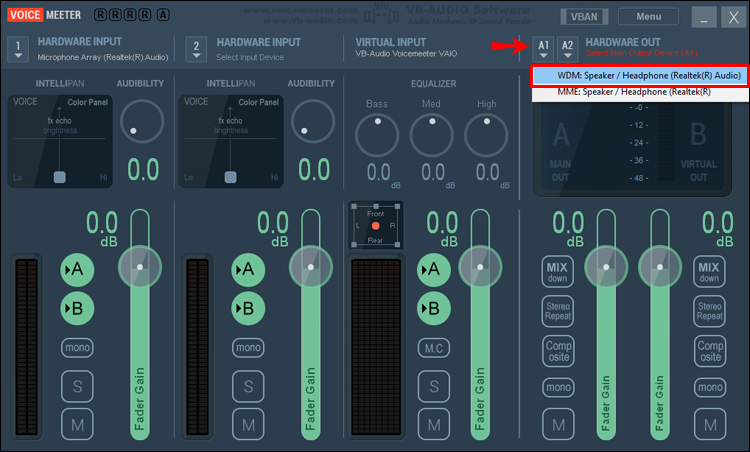750x452 pixels.
Task: Click the HARDWARE OUT label
Action: point(623,43)
